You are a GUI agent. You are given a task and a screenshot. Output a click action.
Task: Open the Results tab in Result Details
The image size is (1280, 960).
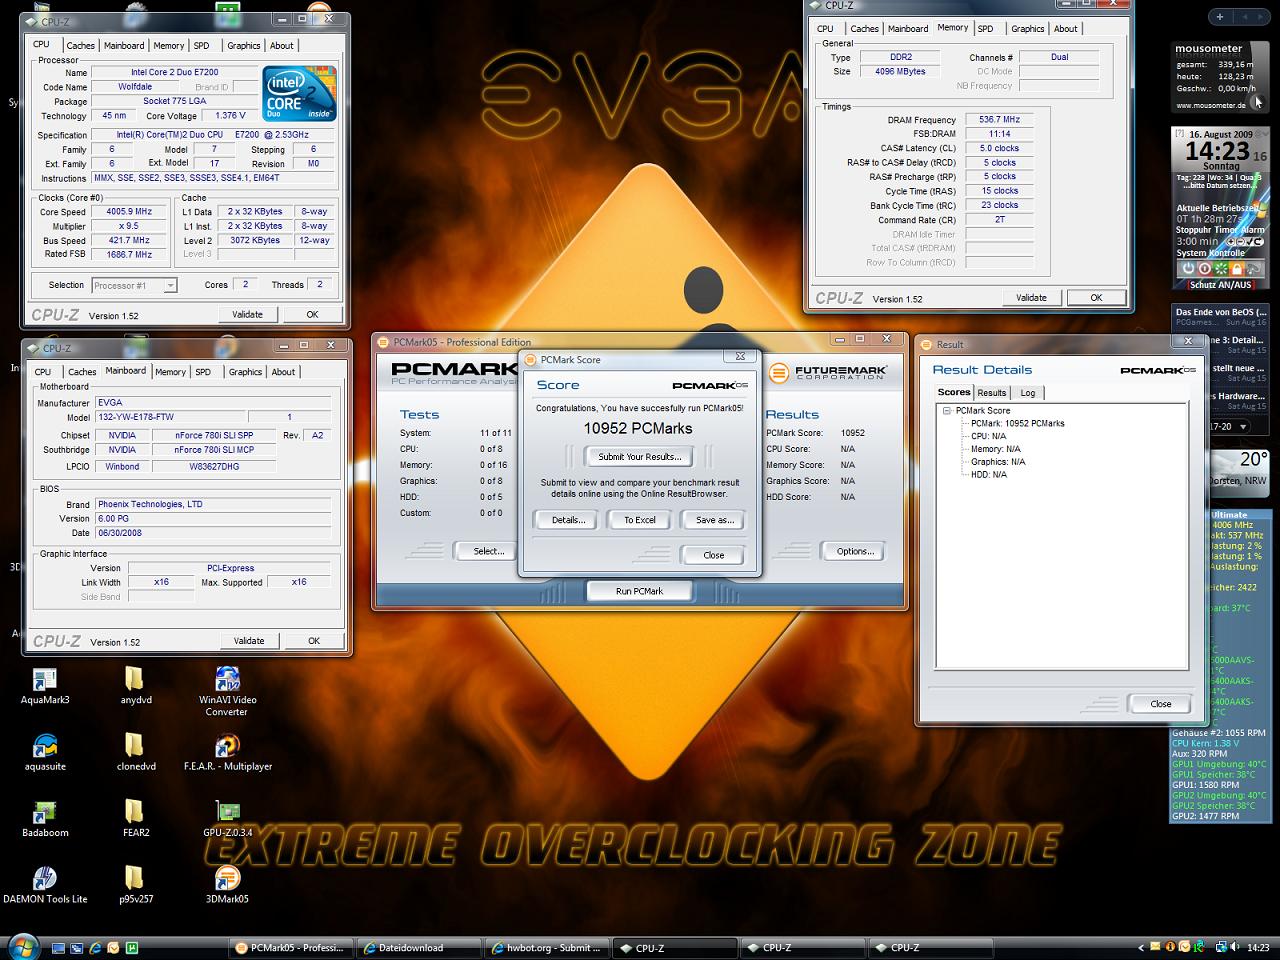(992, 393)
